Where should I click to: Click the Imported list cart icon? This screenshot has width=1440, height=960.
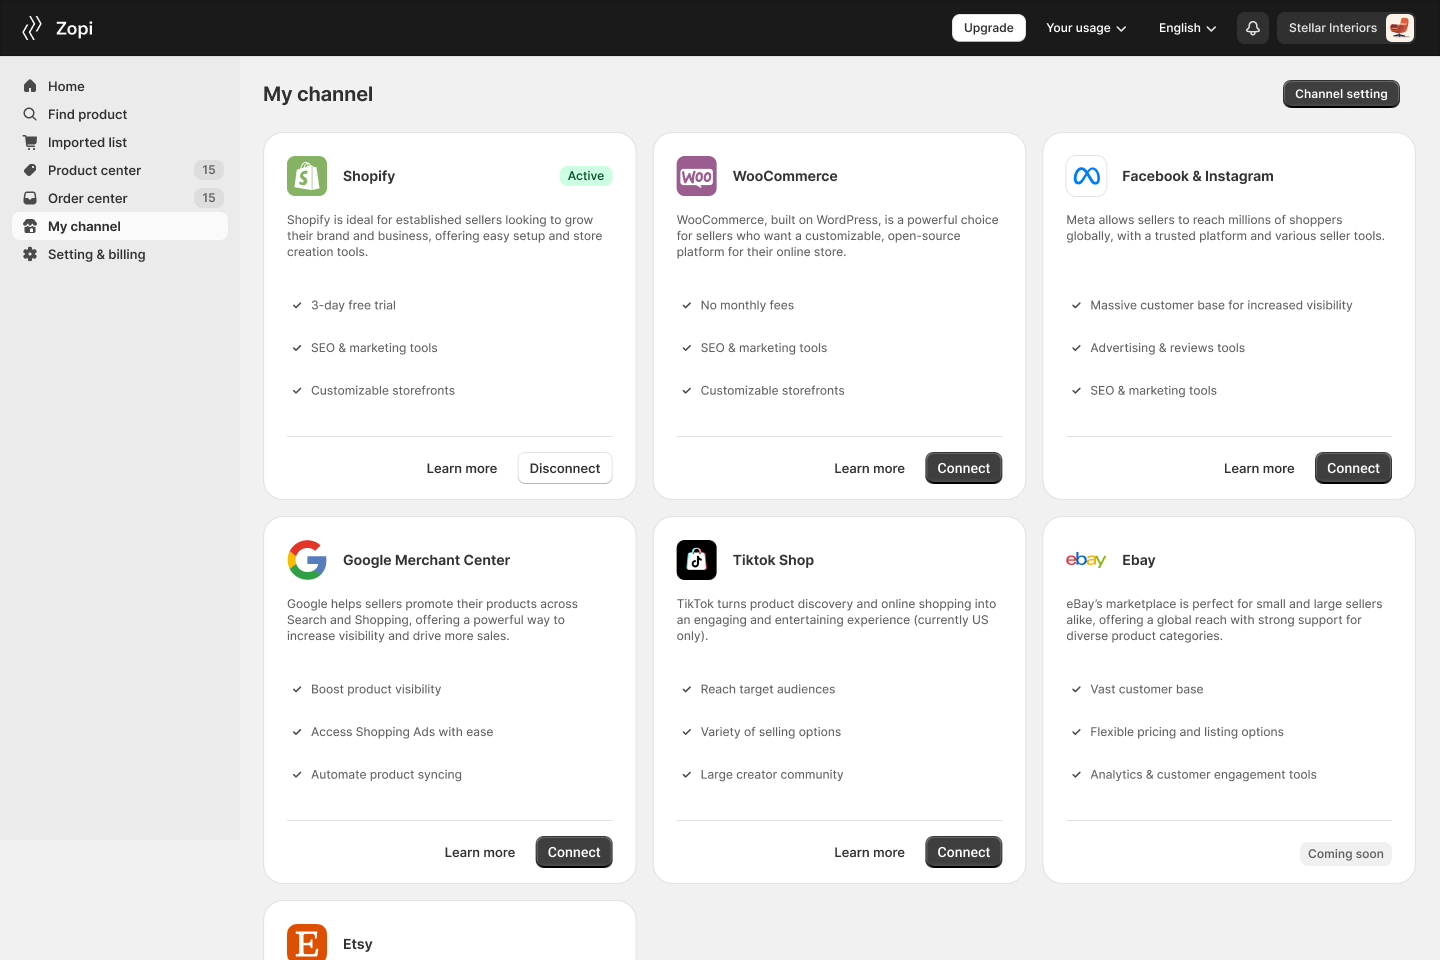coord(30,142)
